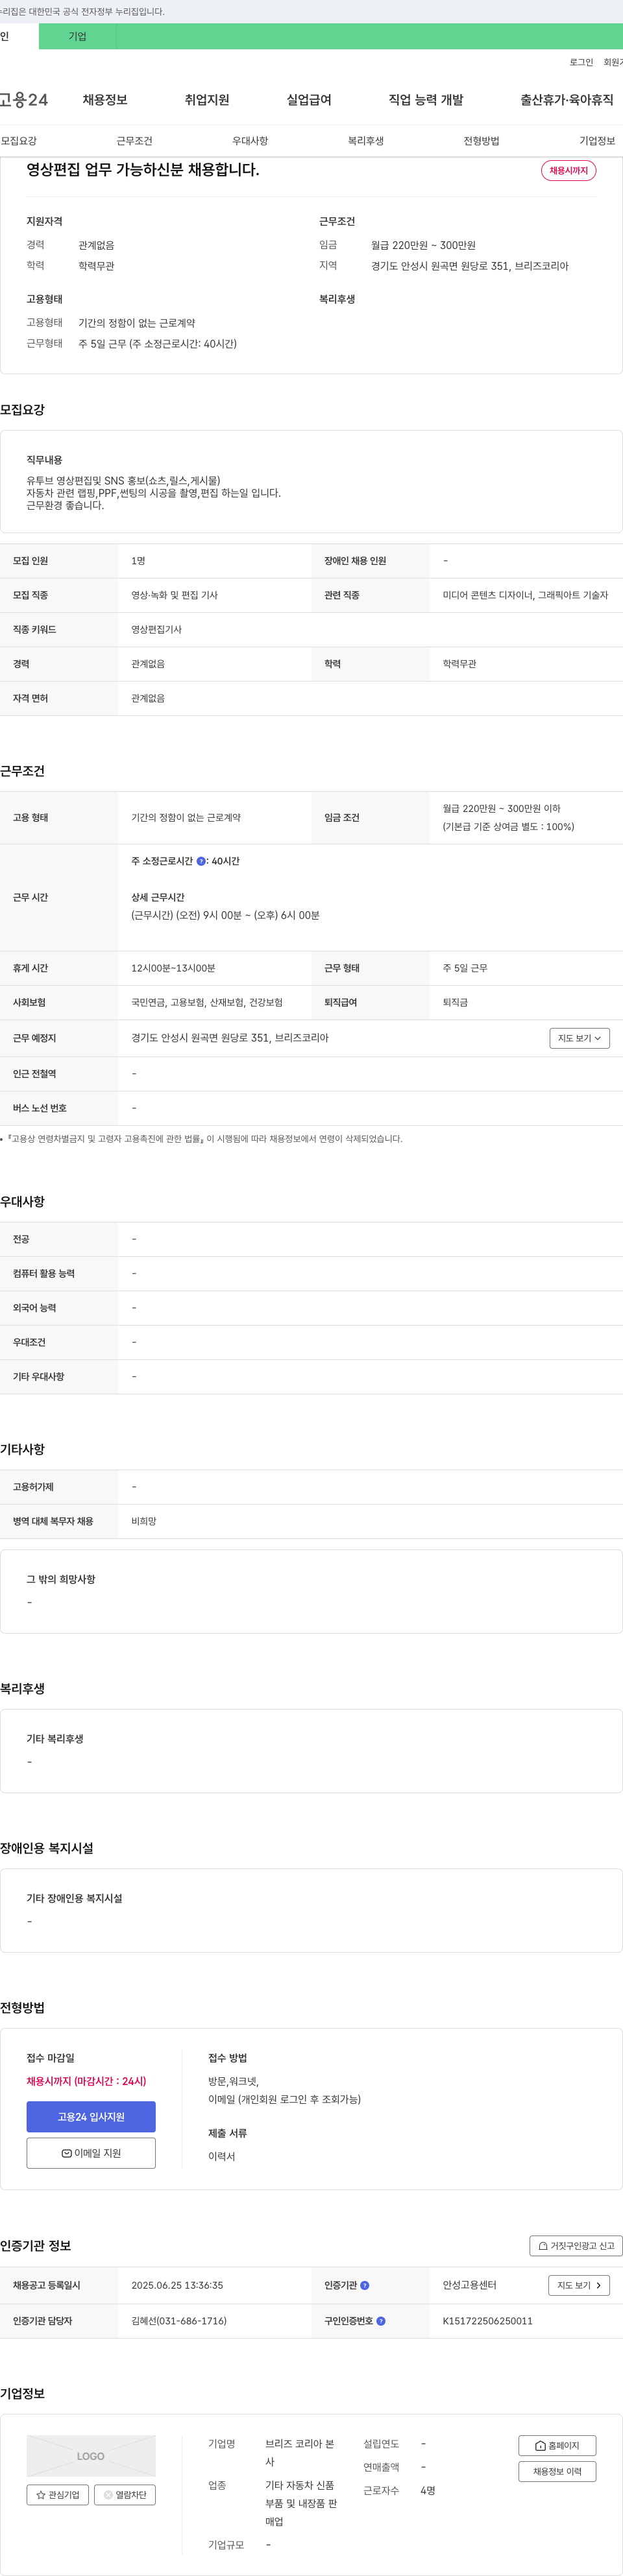Click the home icon on 홈페이지 button

point(540,2446)
